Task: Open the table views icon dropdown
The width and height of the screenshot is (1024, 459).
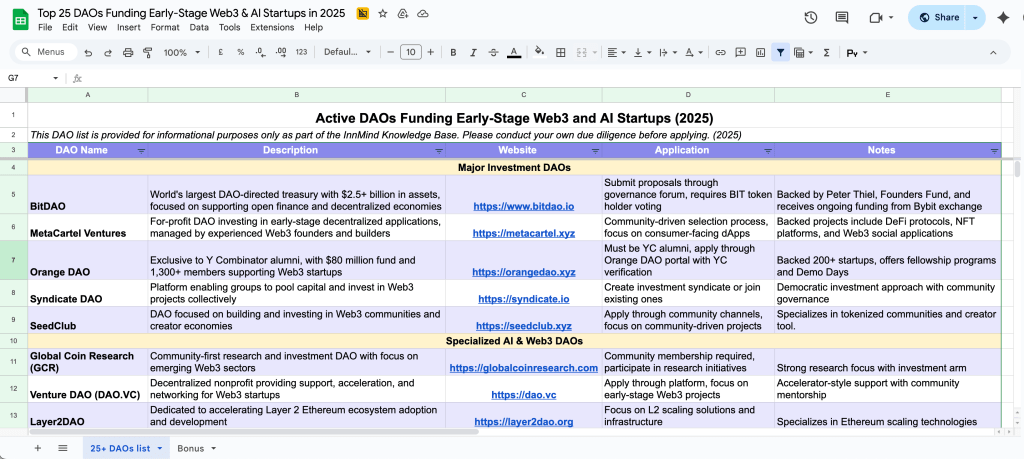Action: click(x=803, y=52)
